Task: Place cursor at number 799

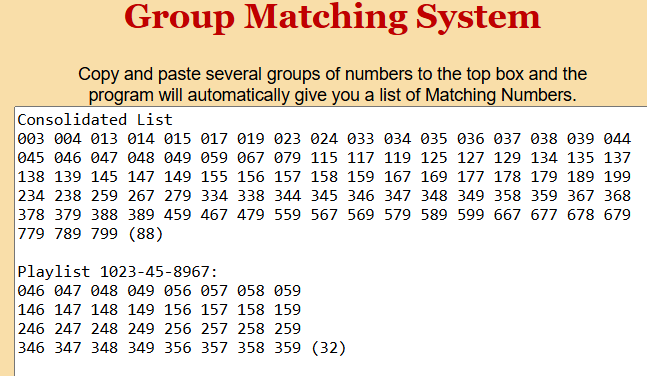Action: 104,234
